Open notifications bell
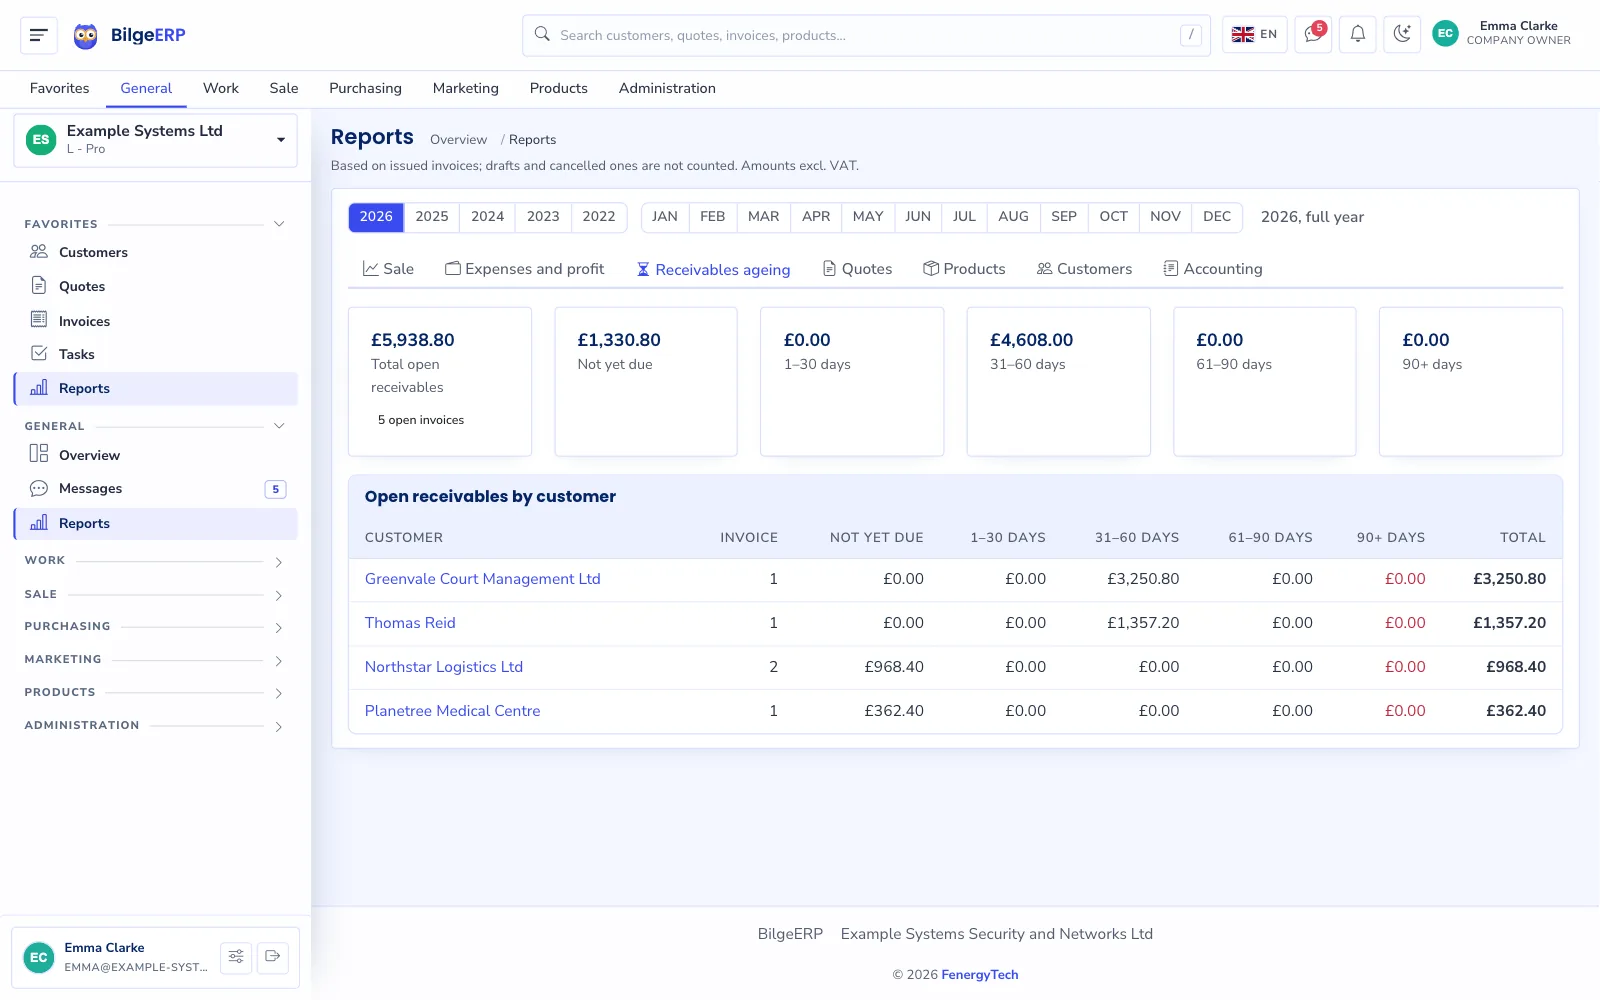The height and width of the screenshot is (1000, 1600). point(1357,35)
